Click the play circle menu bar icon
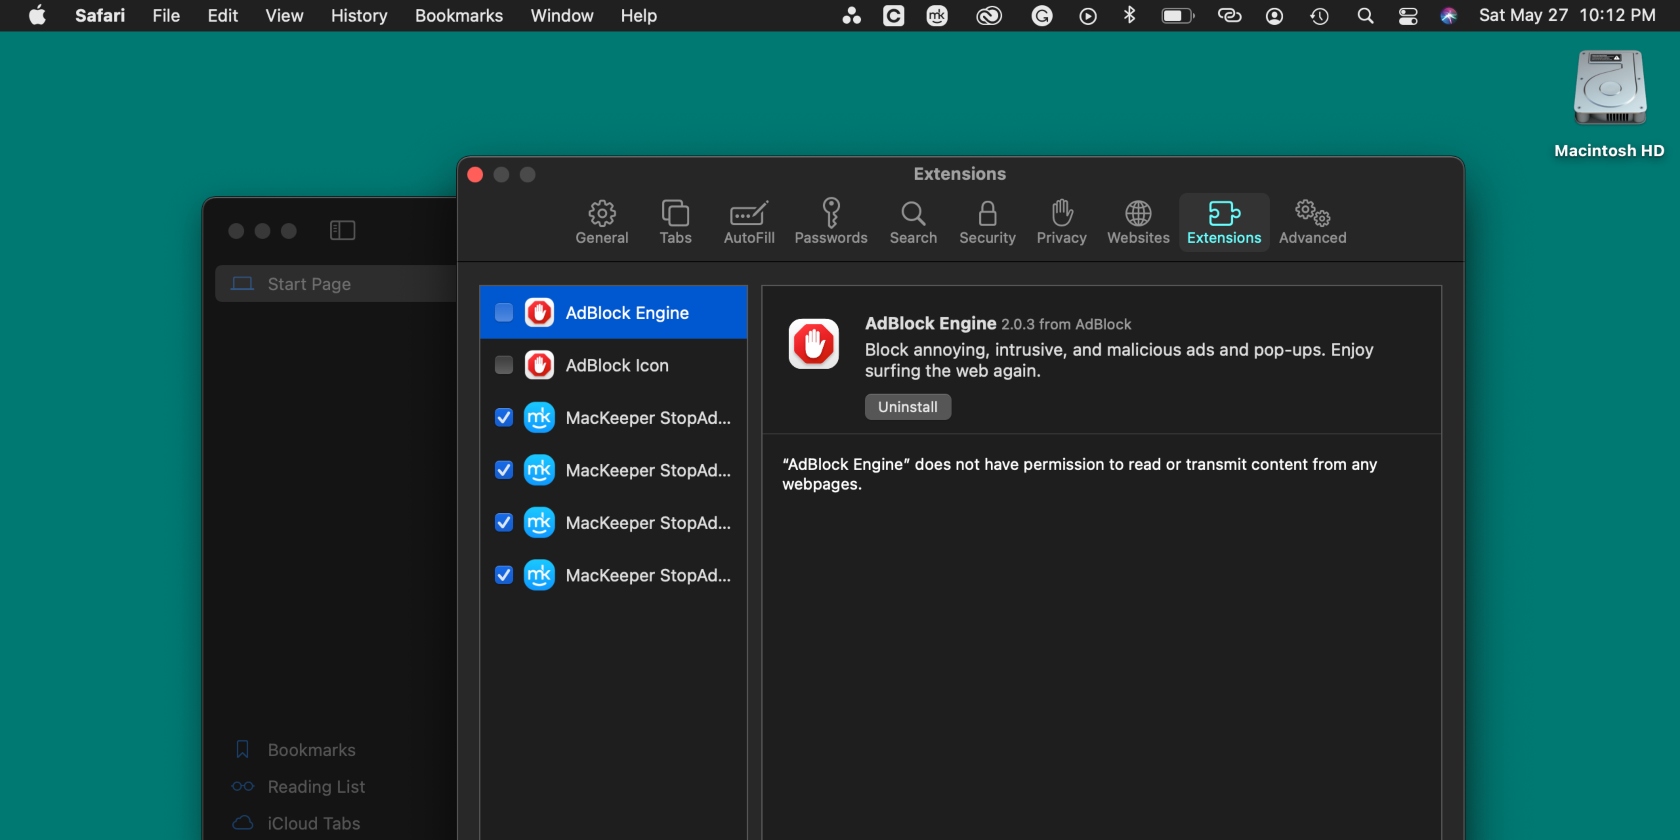Screen dimensions: 1680x840 coord(1088,16)
